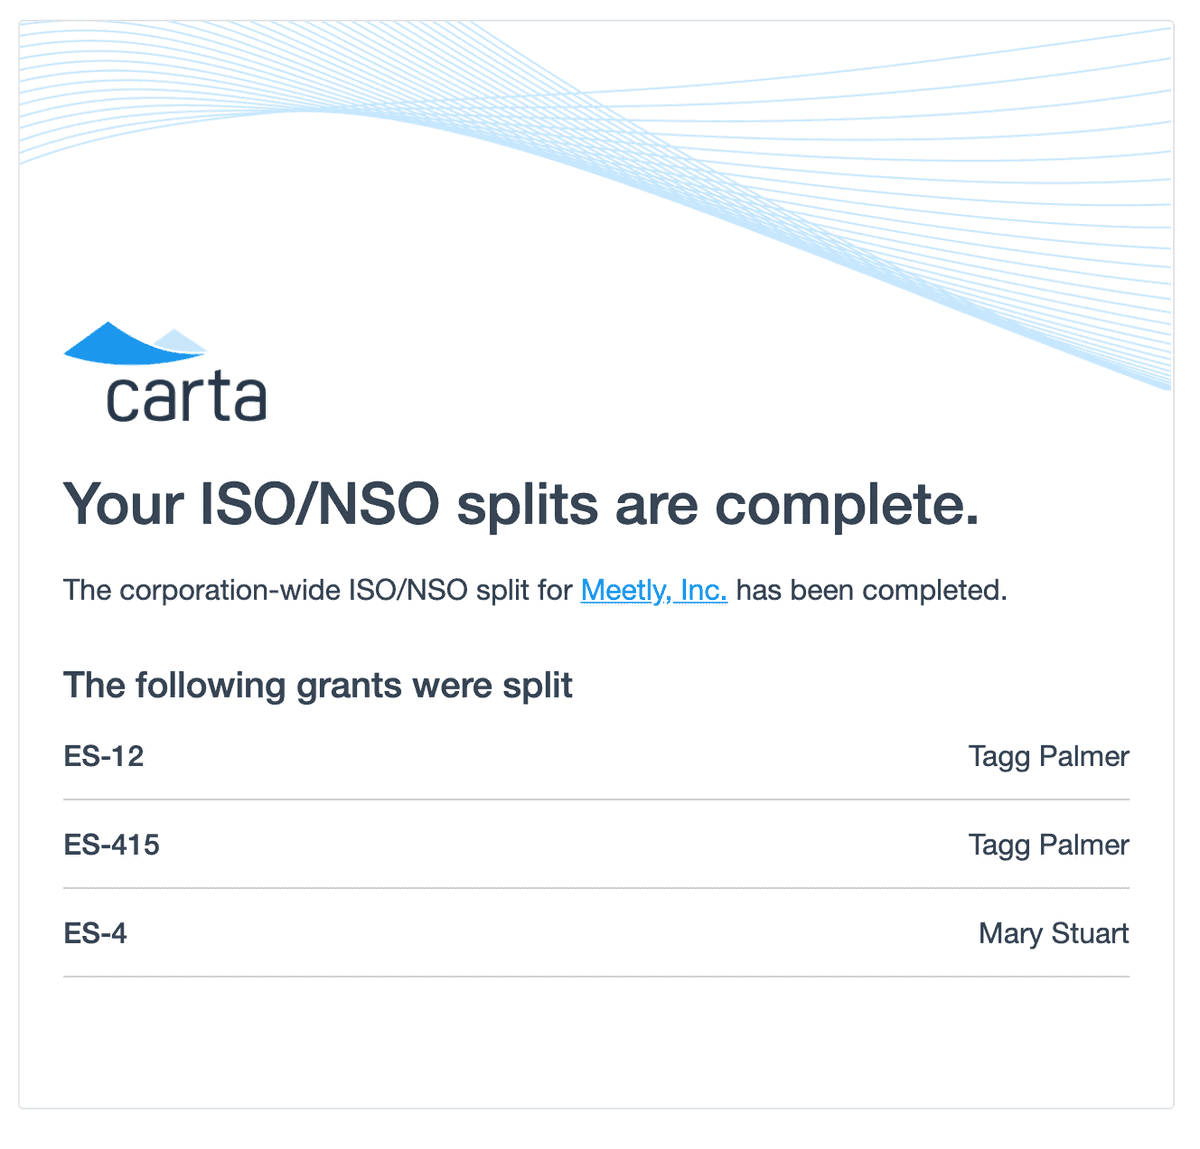The image size is (1200, 1149).
Task: Click the divider line below the ES-12 row
Action: [596, 800]
